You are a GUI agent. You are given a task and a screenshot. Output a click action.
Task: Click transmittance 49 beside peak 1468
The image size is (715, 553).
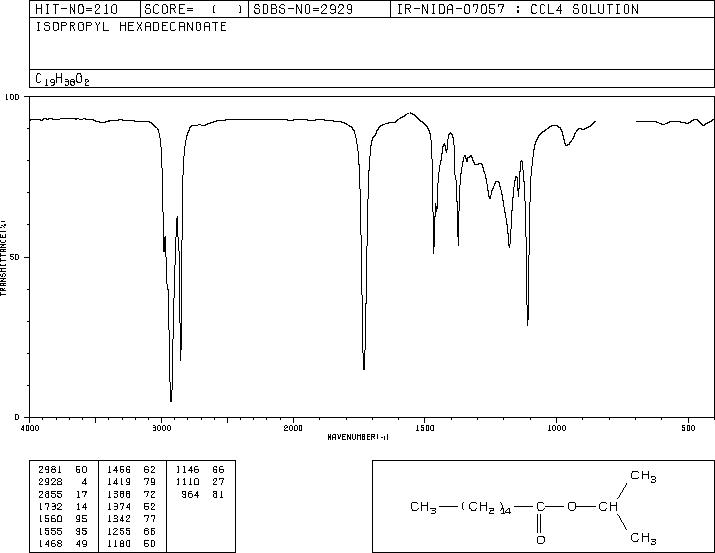click(82, 543)
